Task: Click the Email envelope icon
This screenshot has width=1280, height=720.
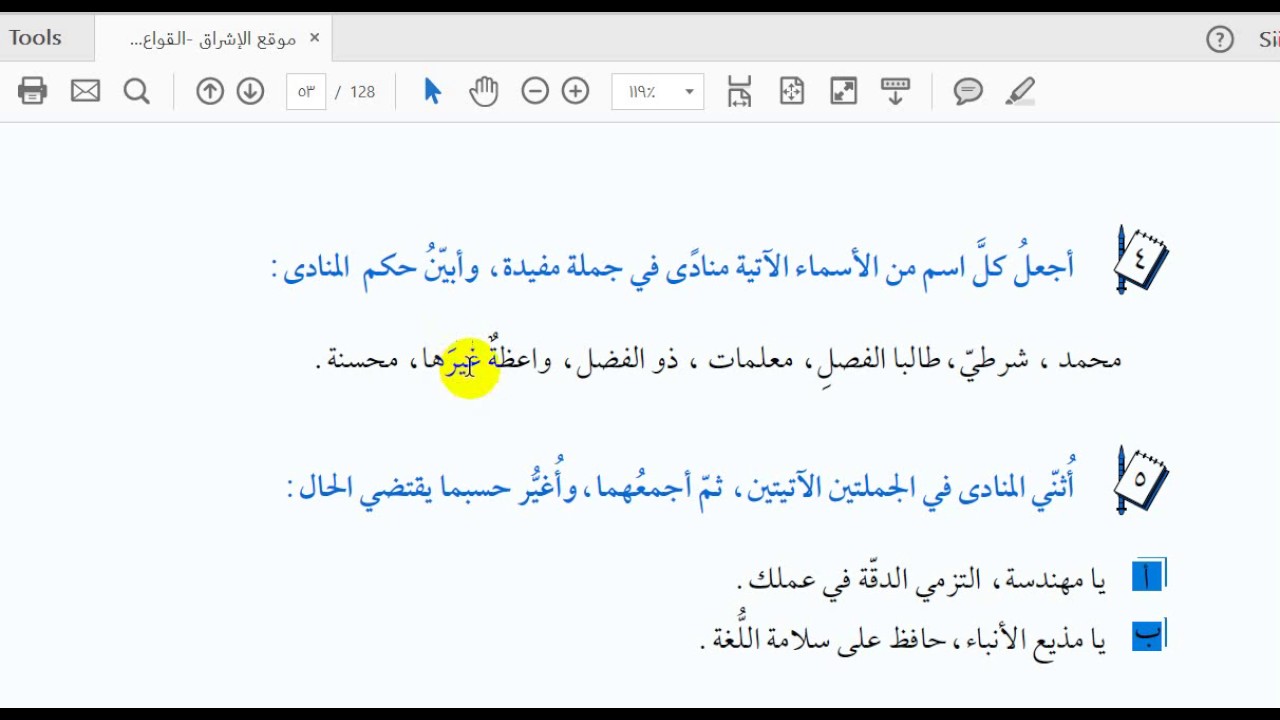Action: 85,91
